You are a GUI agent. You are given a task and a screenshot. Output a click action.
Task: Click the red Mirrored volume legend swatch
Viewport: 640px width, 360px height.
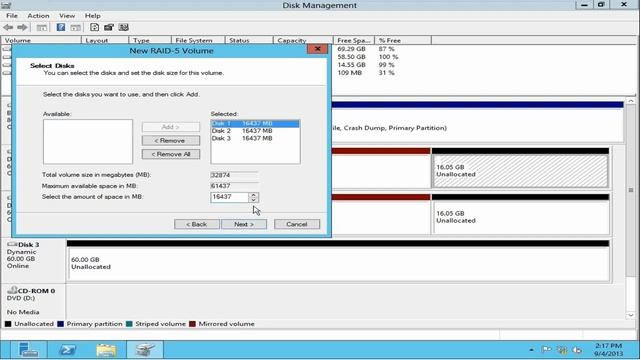(192, 324)
